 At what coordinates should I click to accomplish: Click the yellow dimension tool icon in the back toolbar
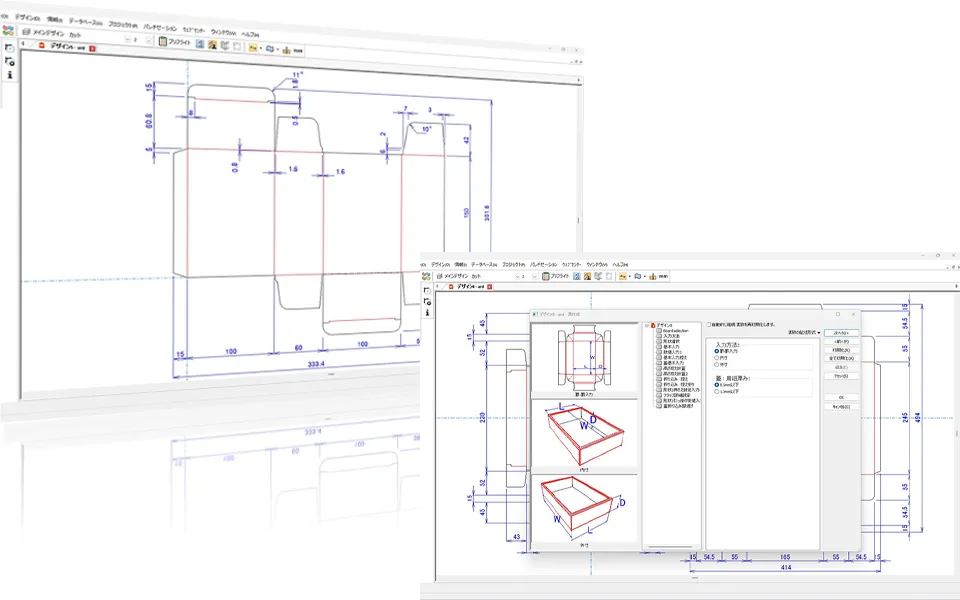click(252, 46)
